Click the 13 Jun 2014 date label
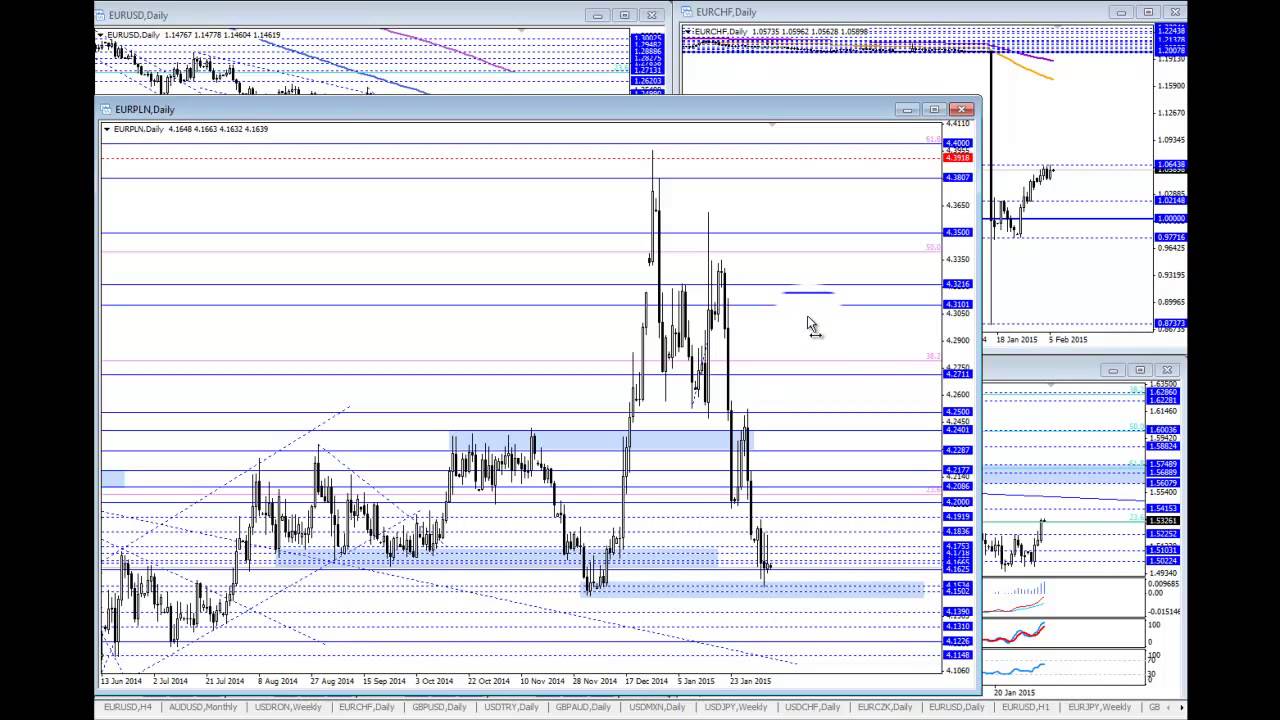The image size is (1280, 720). tap(121, 681)
